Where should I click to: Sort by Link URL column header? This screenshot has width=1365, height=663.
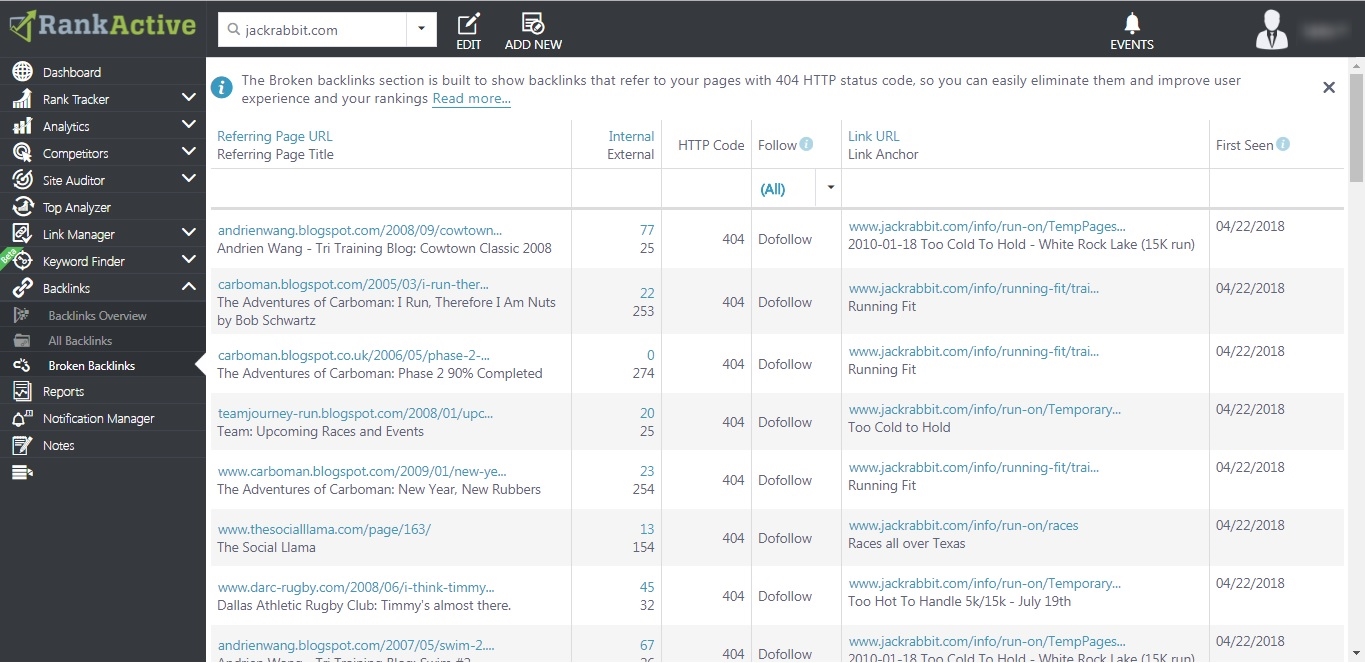coord(874,136)
